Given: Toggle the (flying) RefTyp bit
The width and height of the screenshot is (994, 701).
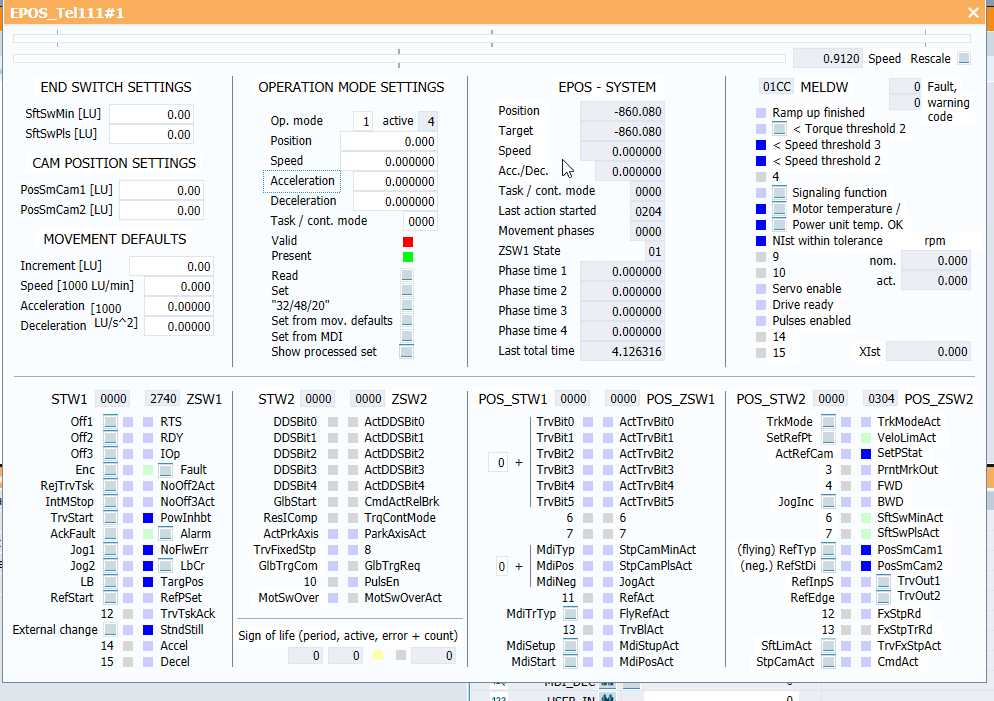Looking at the screenshot, I should pos(828,550).
